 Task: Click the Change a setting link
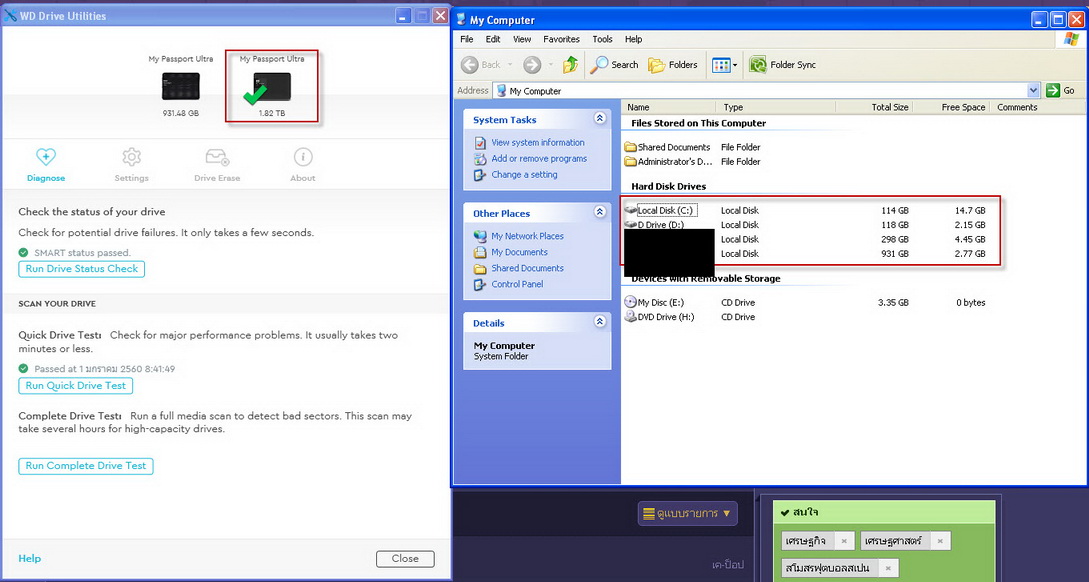click(x=524, y=174)
